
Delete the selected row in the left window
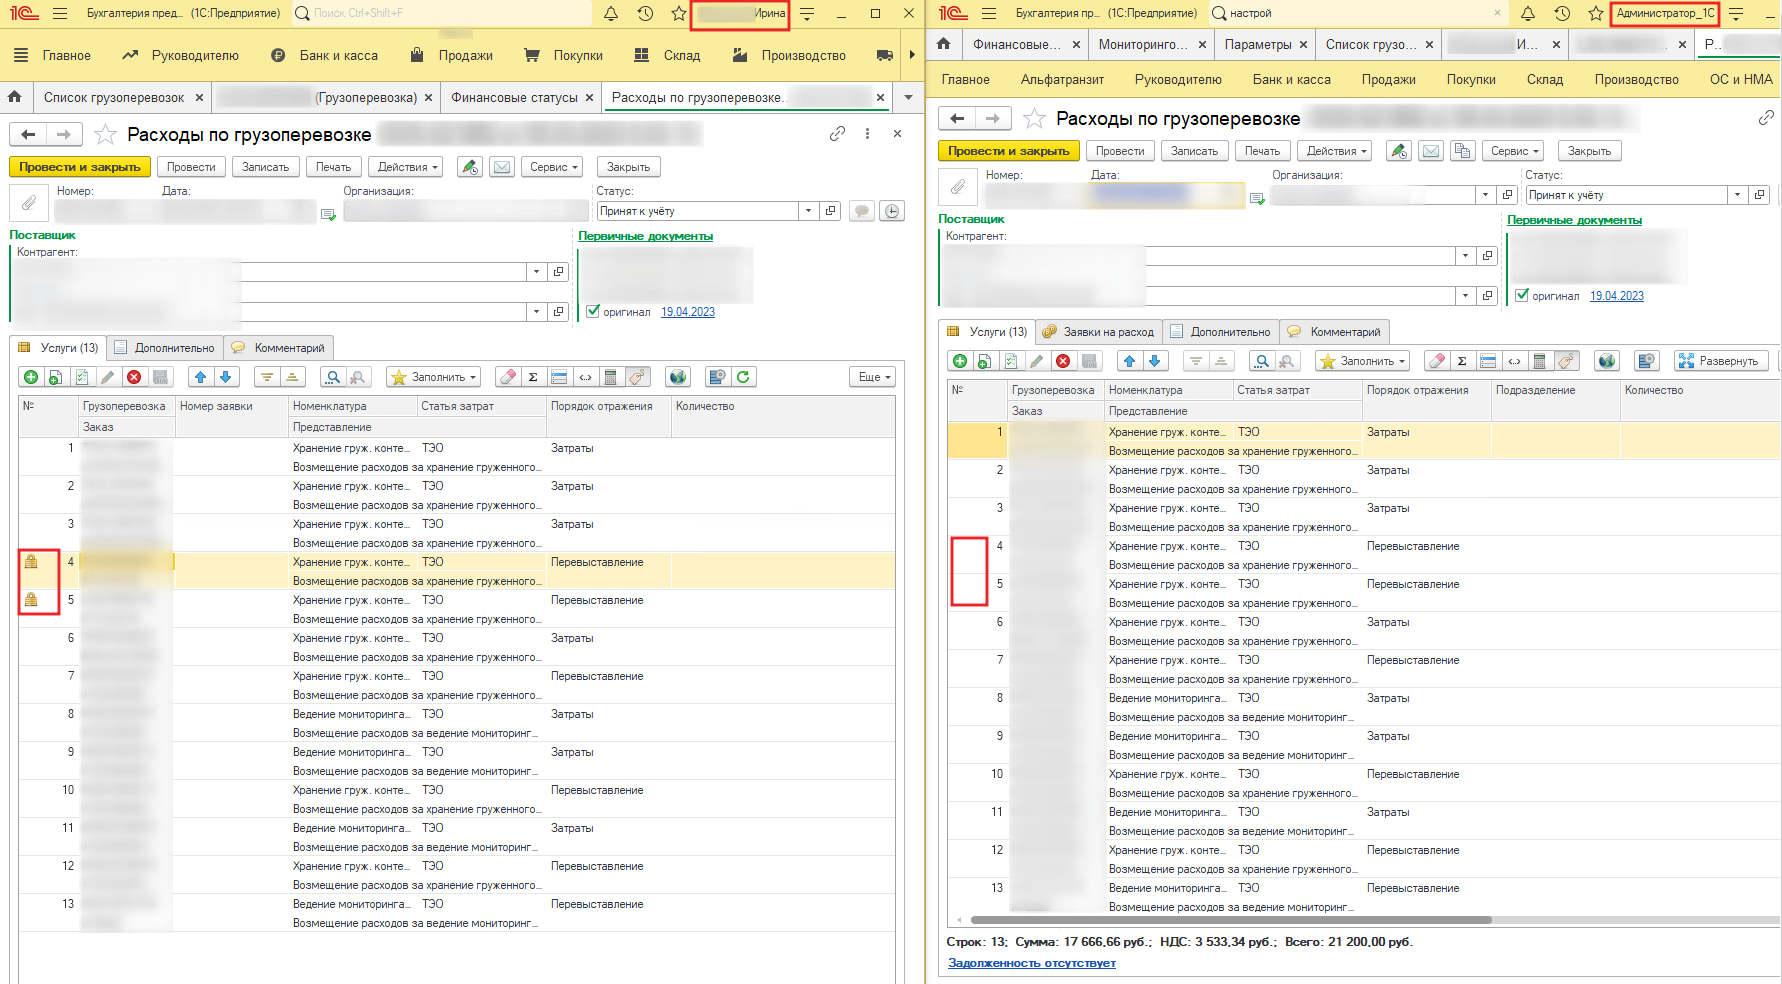tap(134, 377)
